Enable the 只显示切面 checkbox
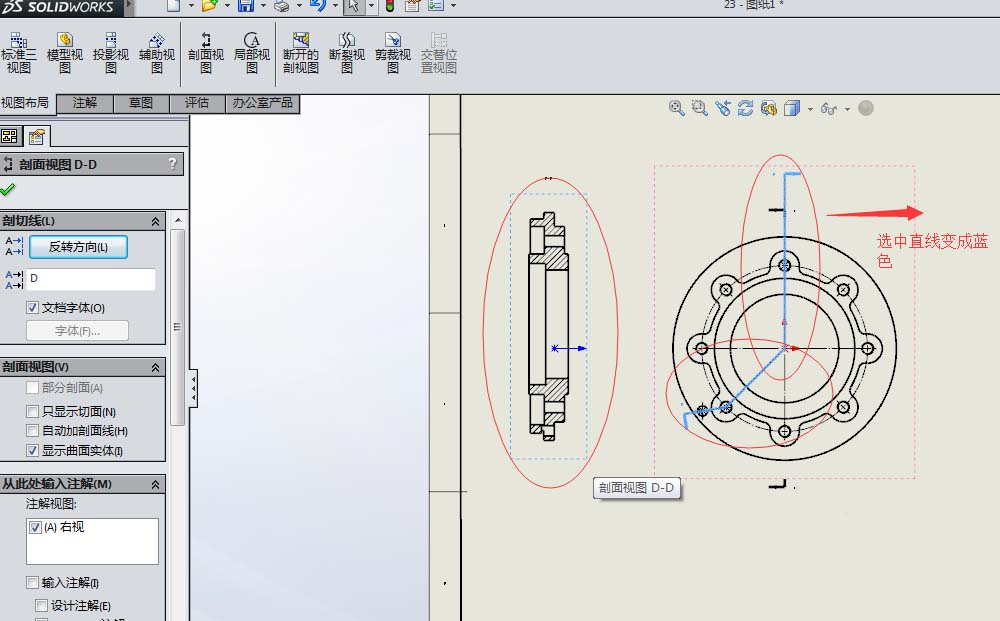Viewport: 1000px width, 621px height. coord(32,411)
